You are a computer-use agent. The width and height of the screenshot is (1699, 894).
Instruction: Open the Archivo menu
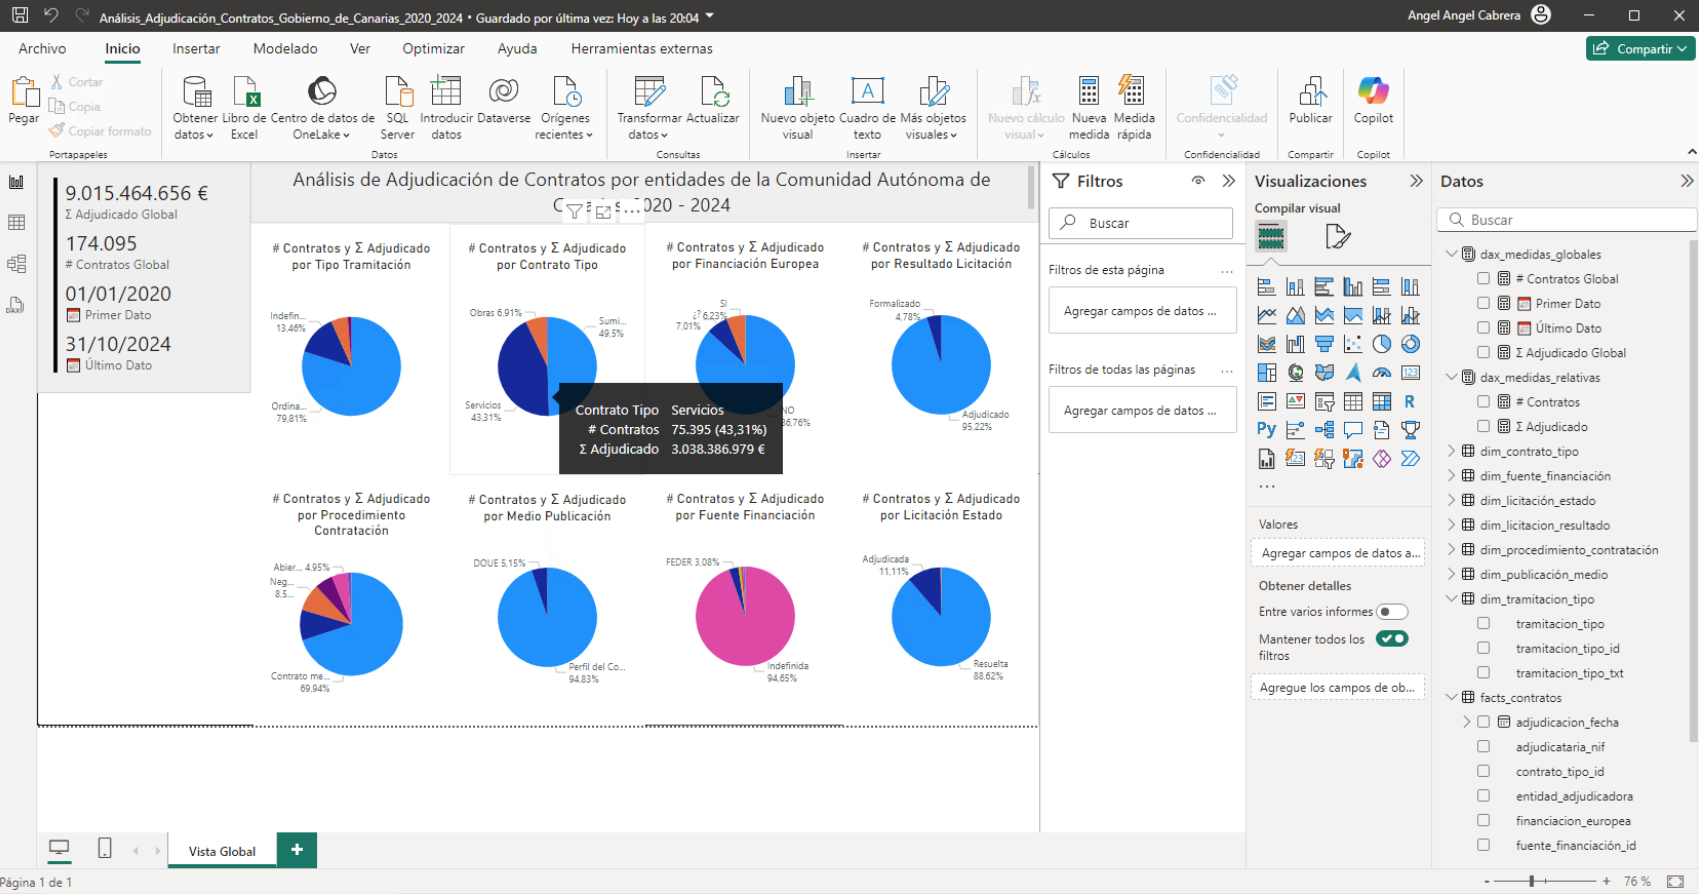coord(42,48)
